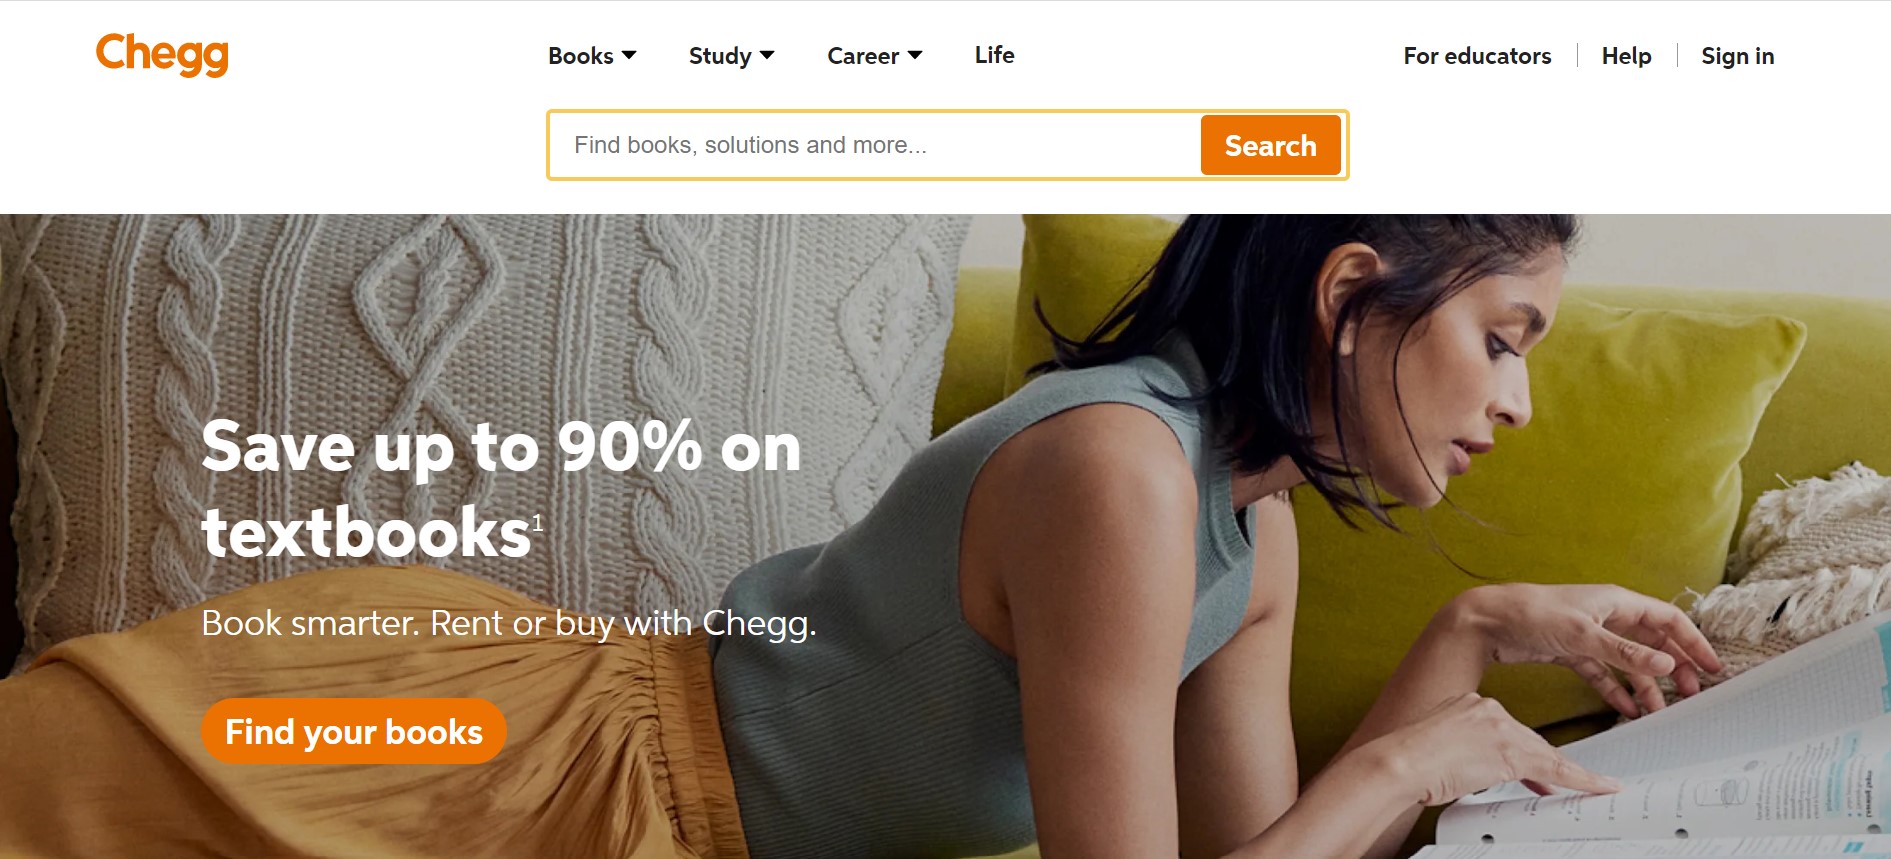The width and height of the screenshot is (1891, 859).
Task: Click the orange Search button
Action: point(1270,145)
